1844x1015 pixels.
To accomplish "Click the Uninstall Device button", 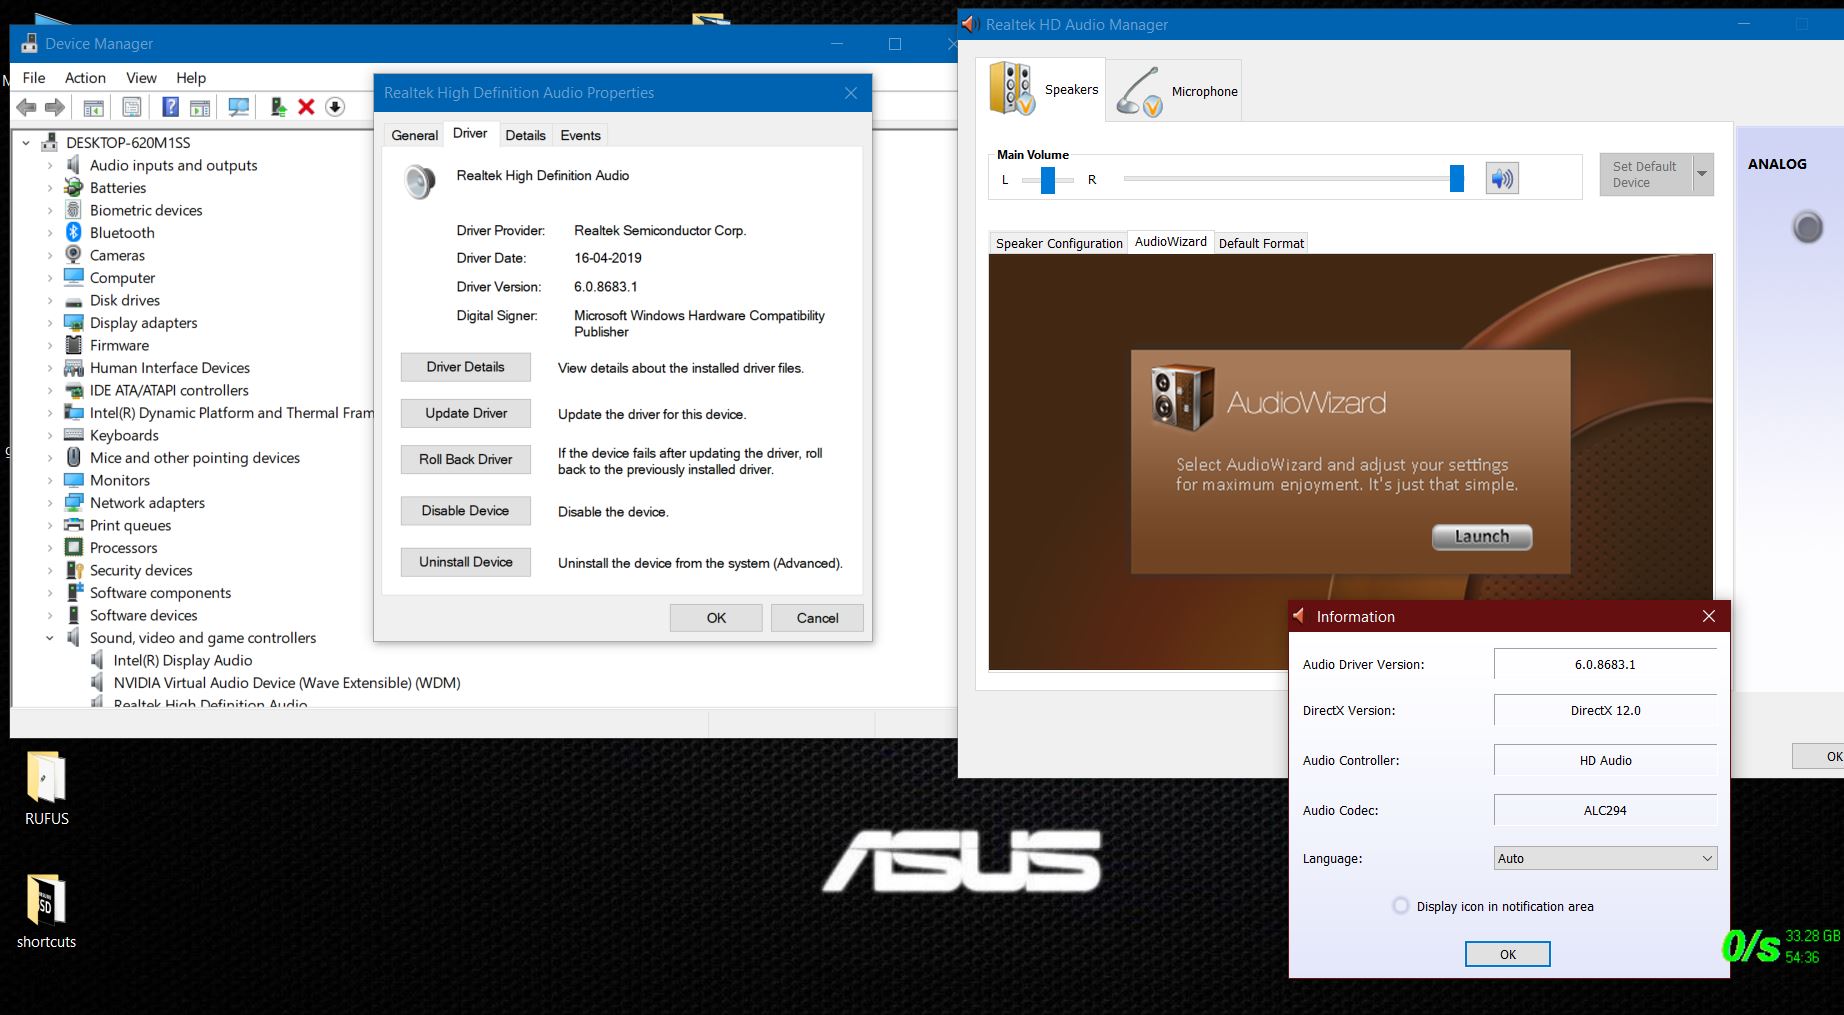I will (465, 562).
